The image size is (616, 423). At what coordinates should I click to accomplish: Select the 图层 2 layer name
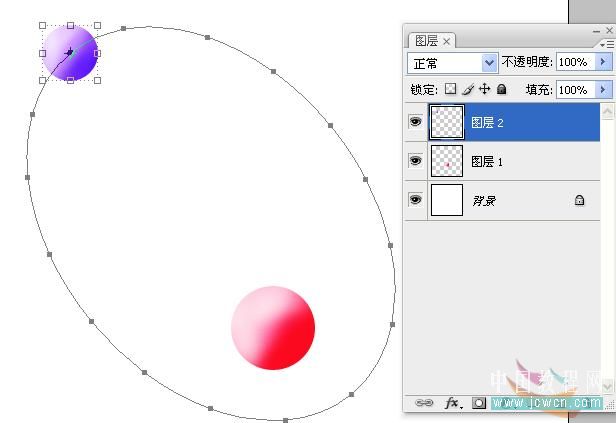487,123
